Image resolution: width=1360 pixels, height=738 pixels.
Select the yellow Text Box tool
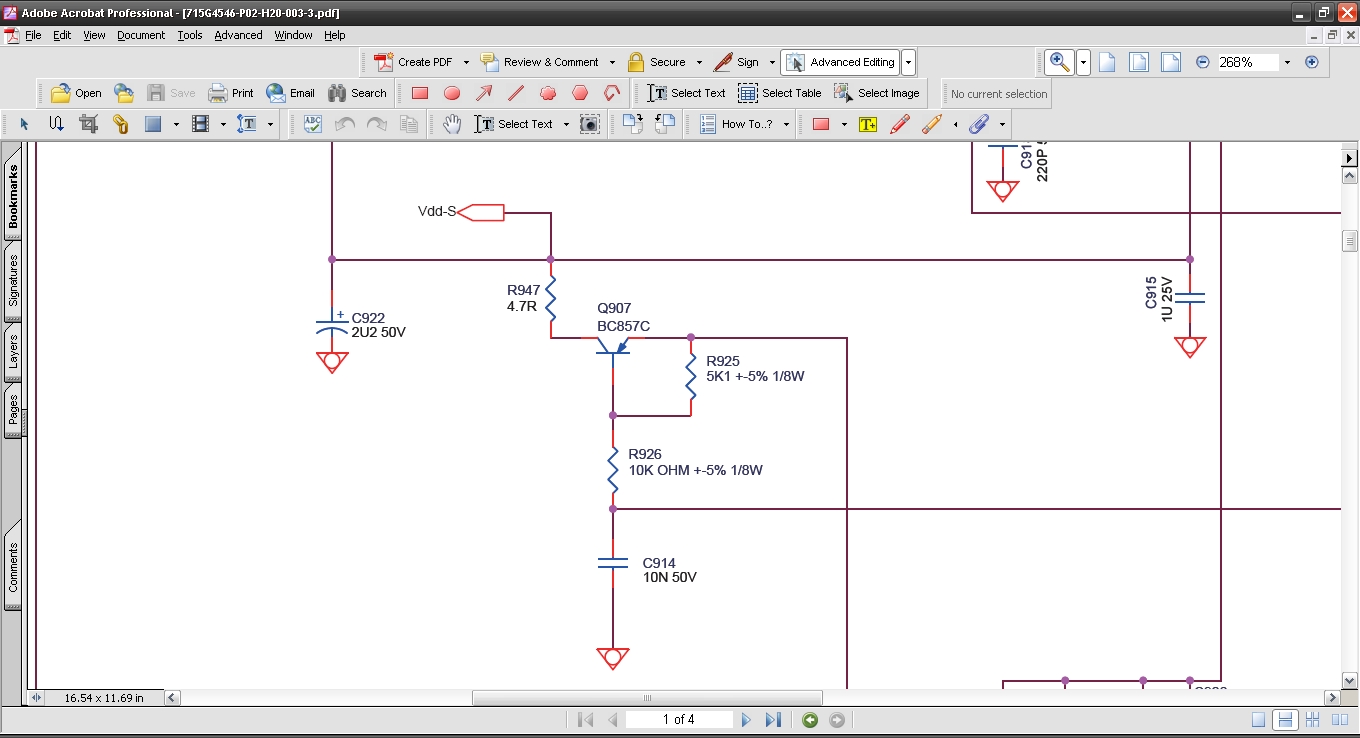867,124
